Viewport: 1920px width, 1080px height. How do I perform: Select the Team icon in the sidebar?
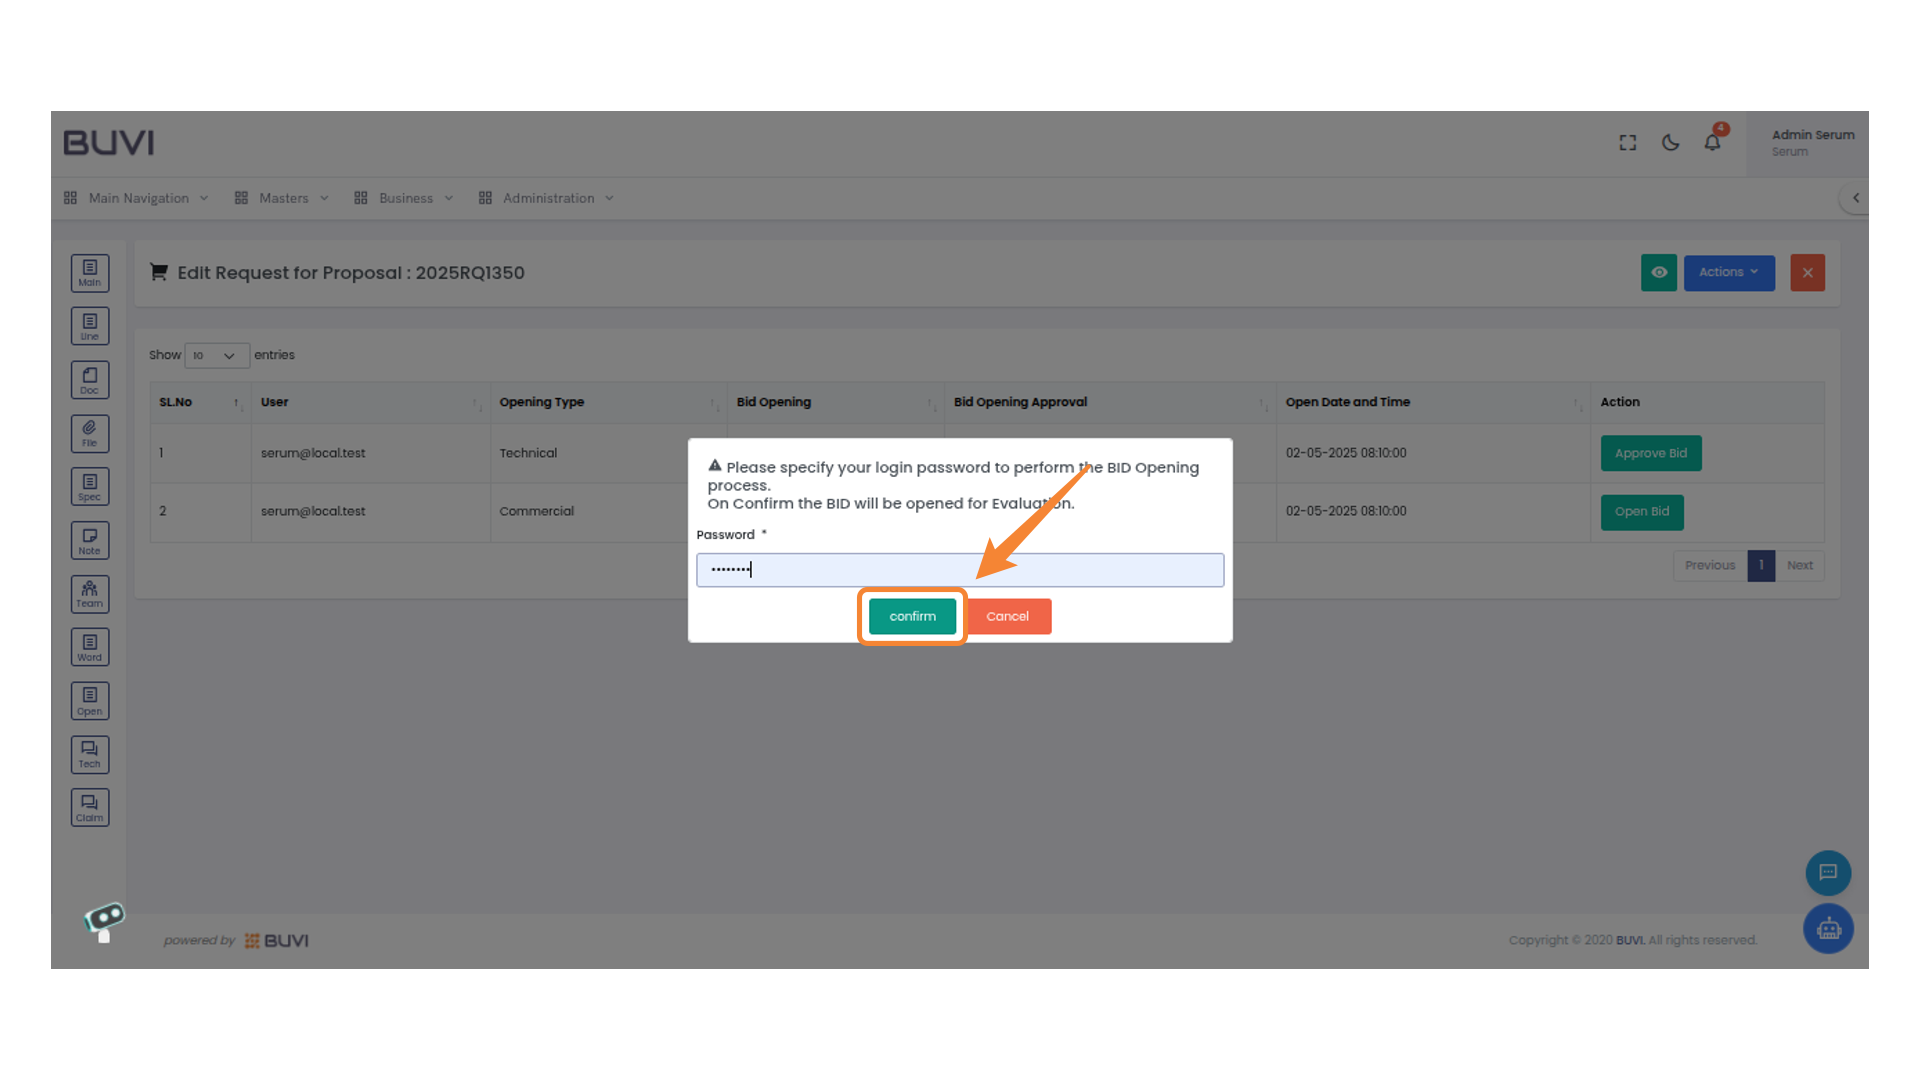pyautogui.click(x=90, y=593)
